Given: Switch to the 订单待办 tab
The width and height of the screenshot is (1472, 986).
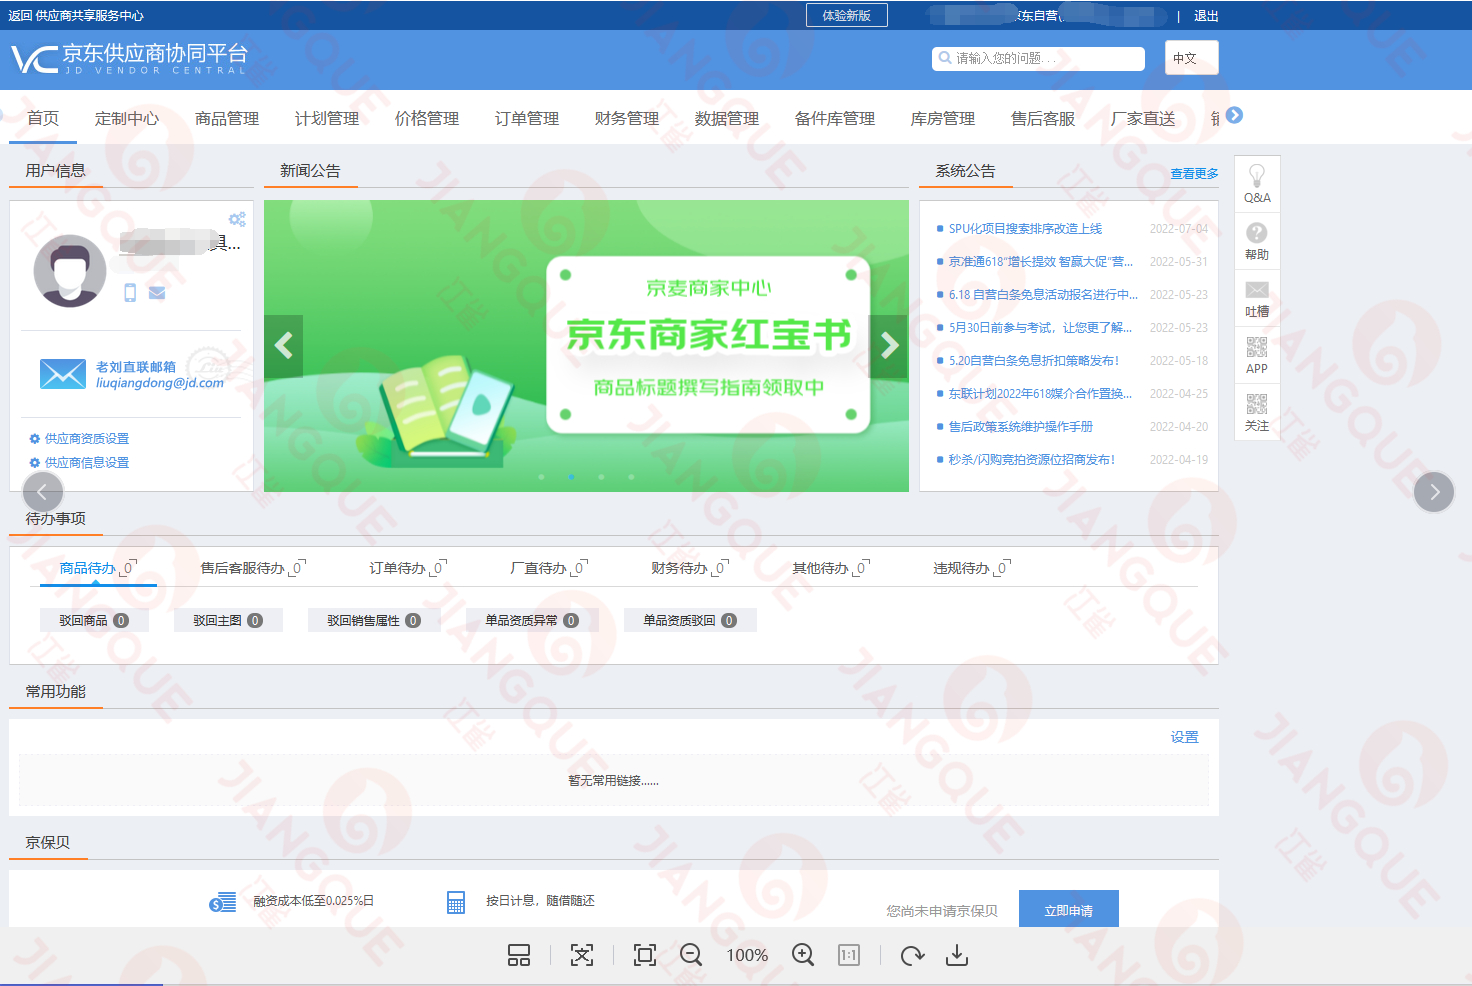Looking at the screenshot, I should point(399,567).
